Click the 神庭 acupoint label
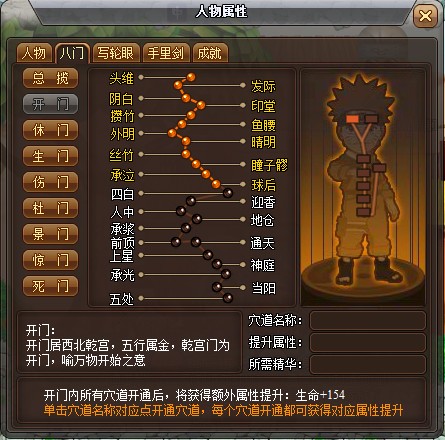 coord(262,265)
